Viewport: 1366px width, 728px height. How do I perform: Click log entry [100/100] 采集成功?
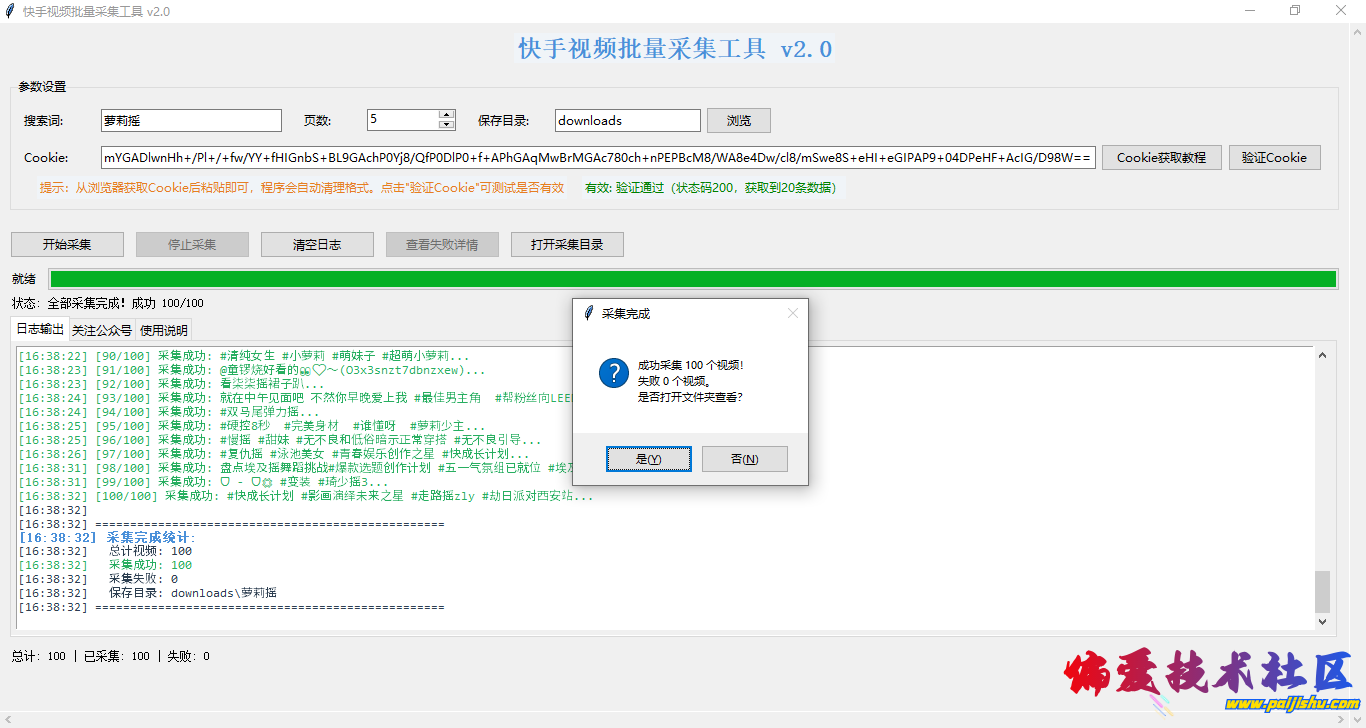(x=306, y=496)
